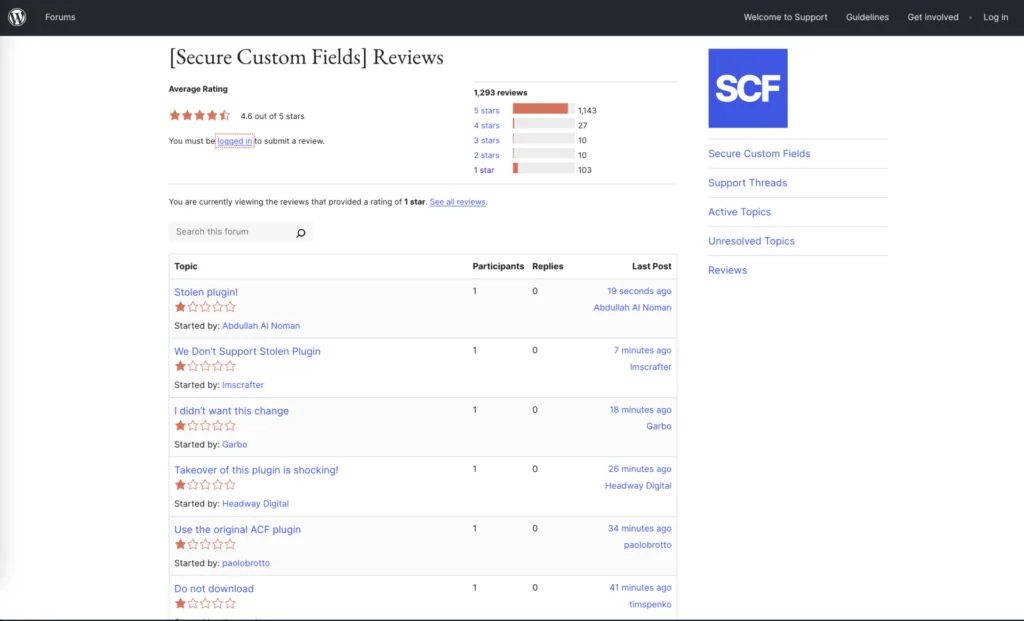Open timspenko profile in Last Post column
Image resolution: width=1024 pixels, height=621 pixels.
click(650, 605)
